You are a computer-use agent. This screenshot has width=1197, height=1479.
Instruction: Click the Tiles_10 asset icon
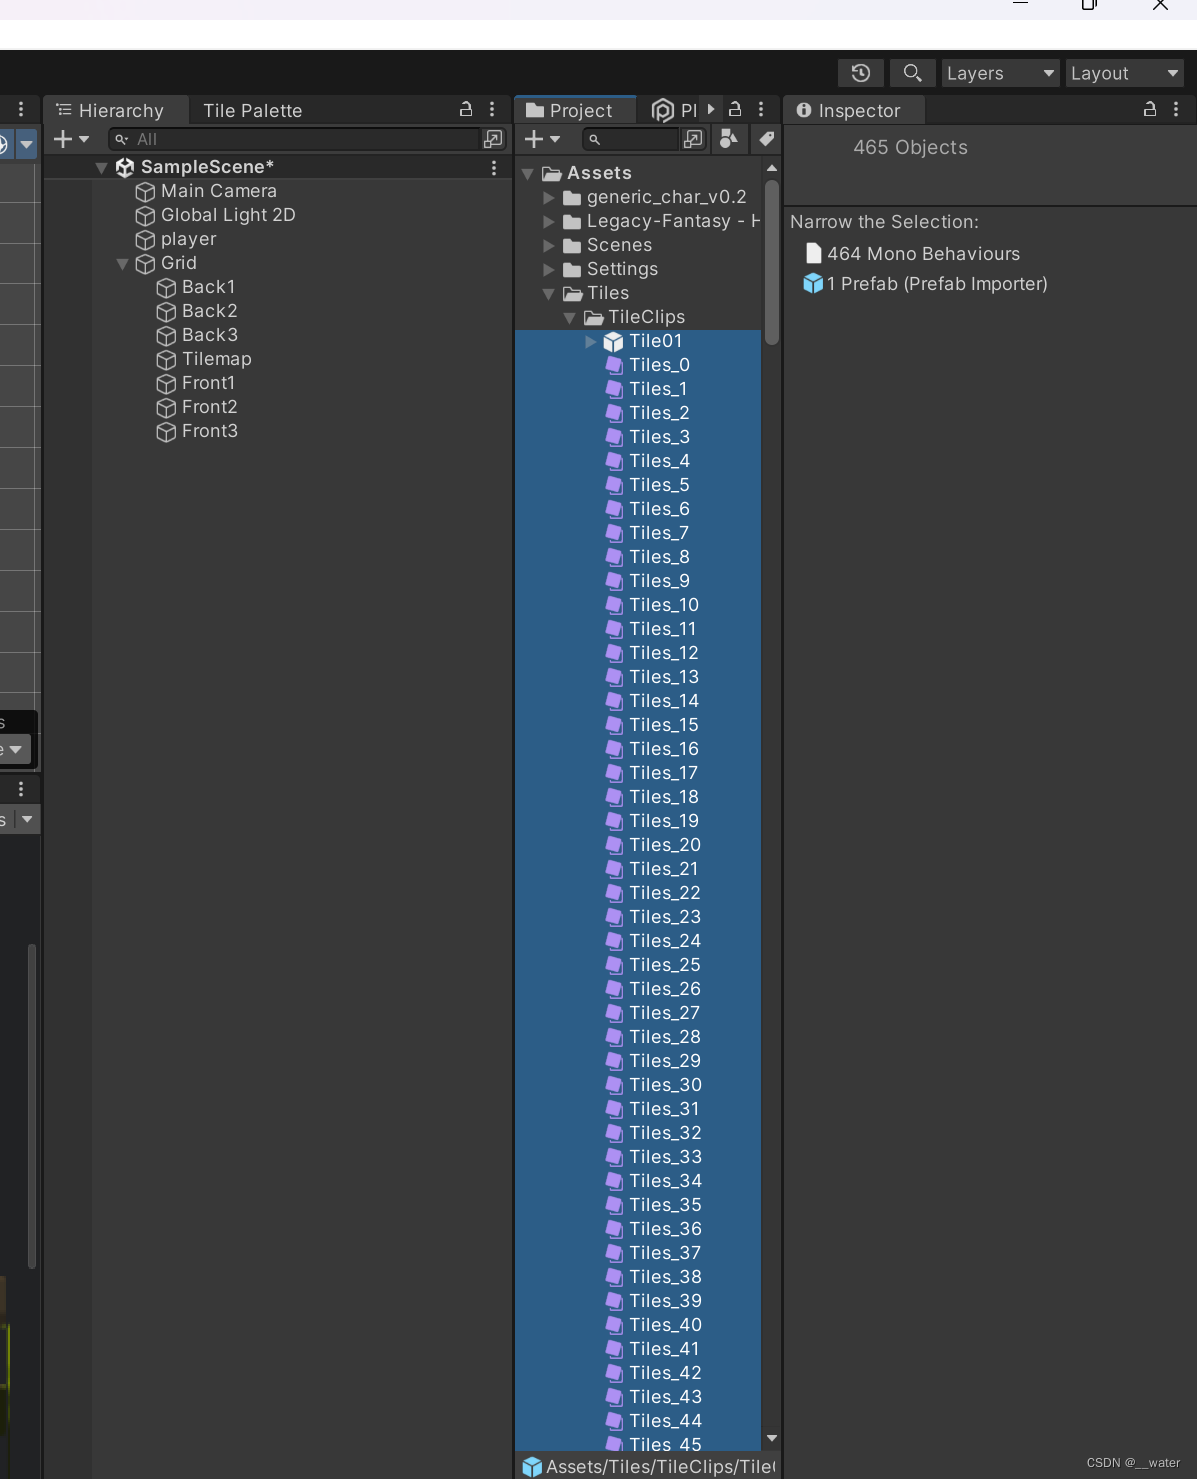[615, 606]
